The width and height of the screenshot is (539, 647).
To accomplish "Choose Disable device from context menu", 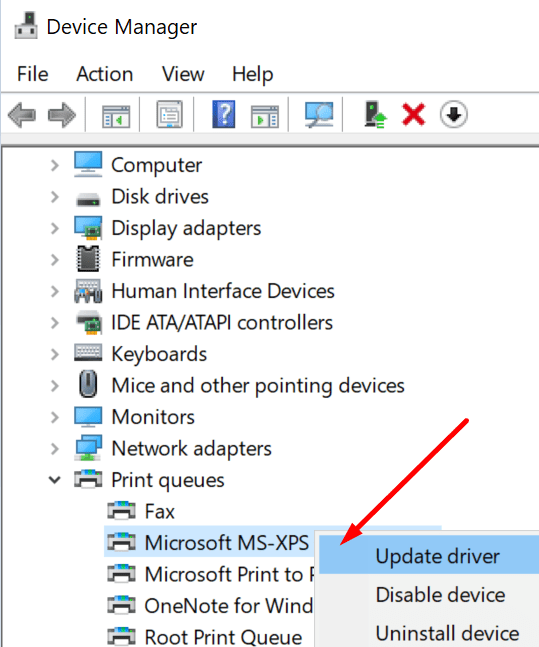I will 429,595.
